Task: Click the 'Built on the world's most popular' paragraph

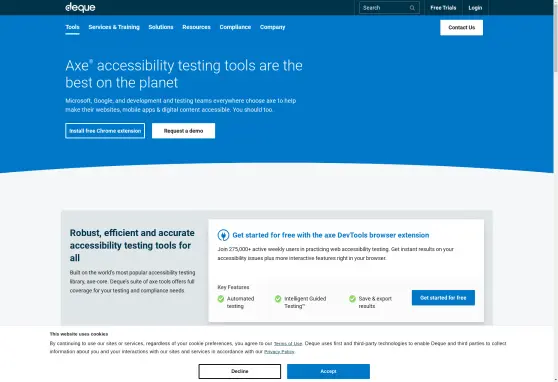Action: coord(132,281)
